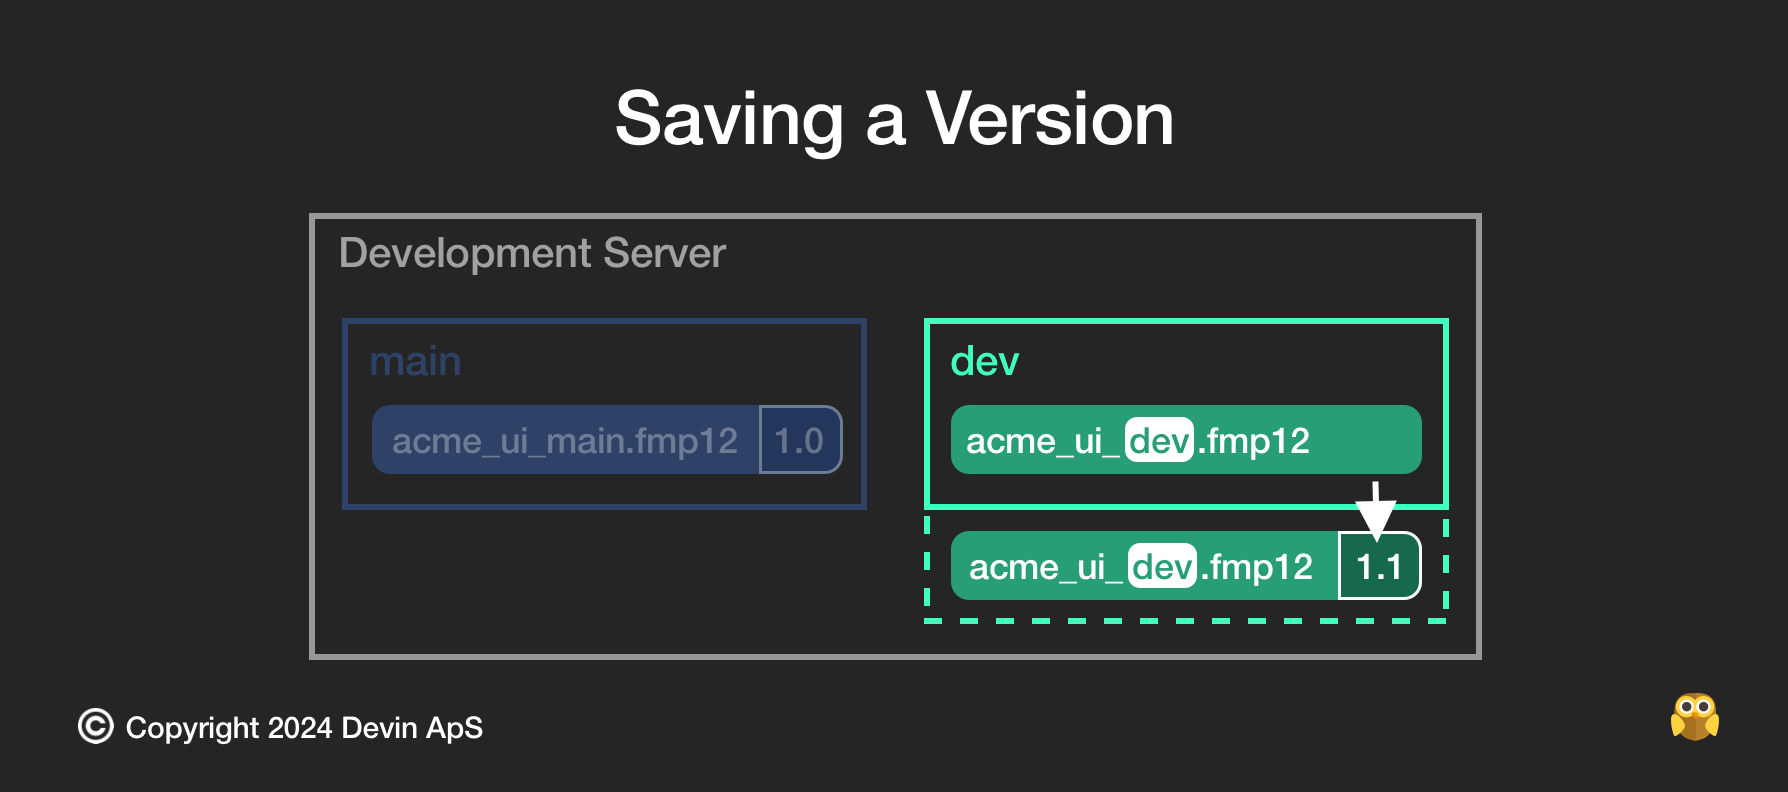Click the owl logo icon
Image resolution: width=1788 pixels, height=792 pixels.
(x=1694, y=717)
